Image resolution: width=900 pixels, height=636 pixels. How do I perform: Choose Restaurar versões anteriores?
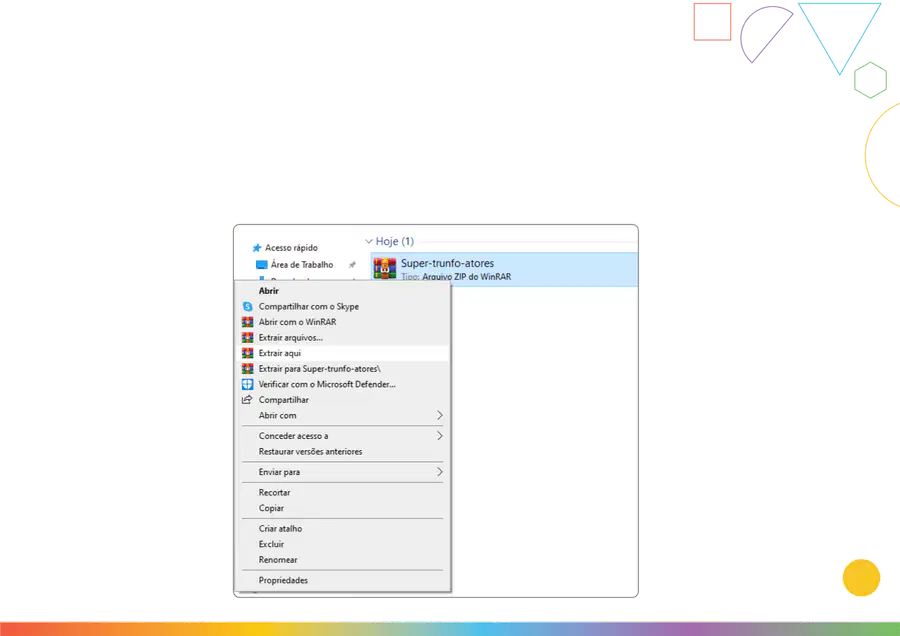click(x=343, y=451)
